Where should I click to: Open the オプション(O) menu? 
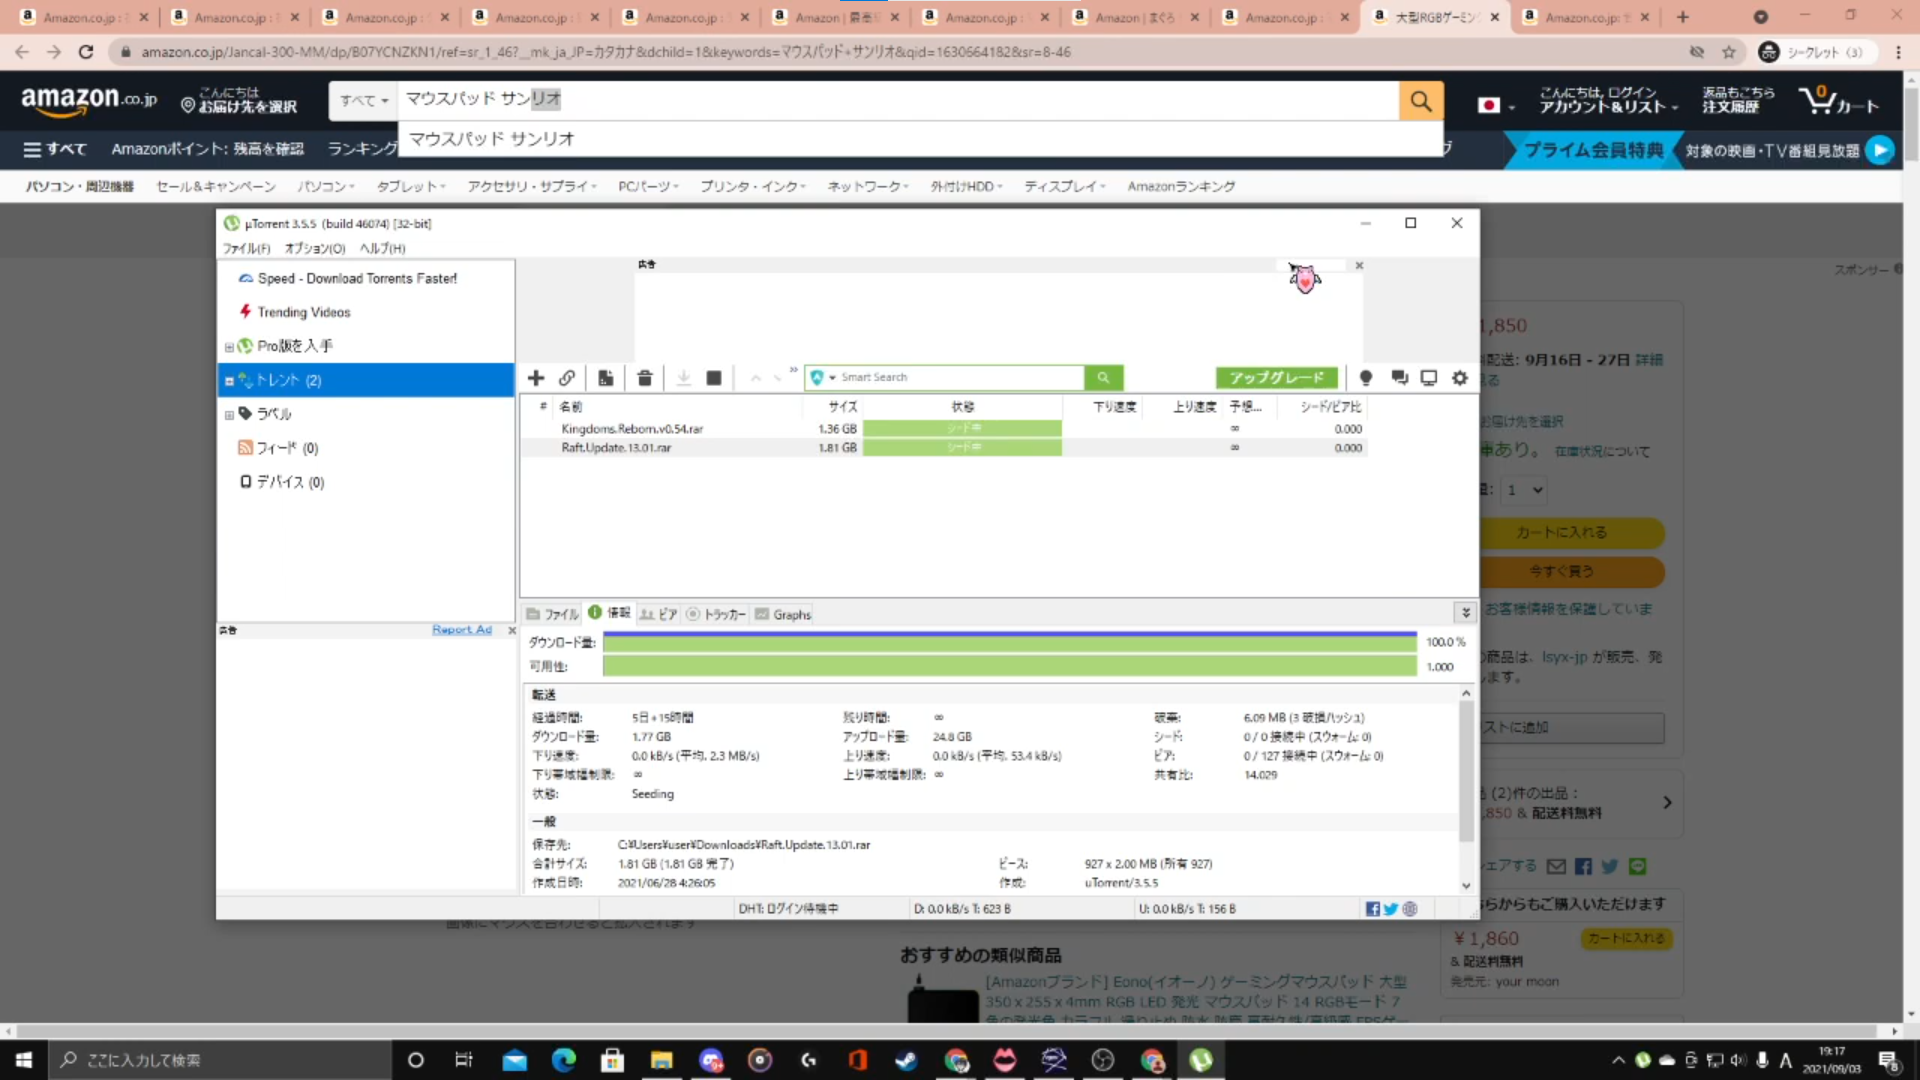(315, 248)
